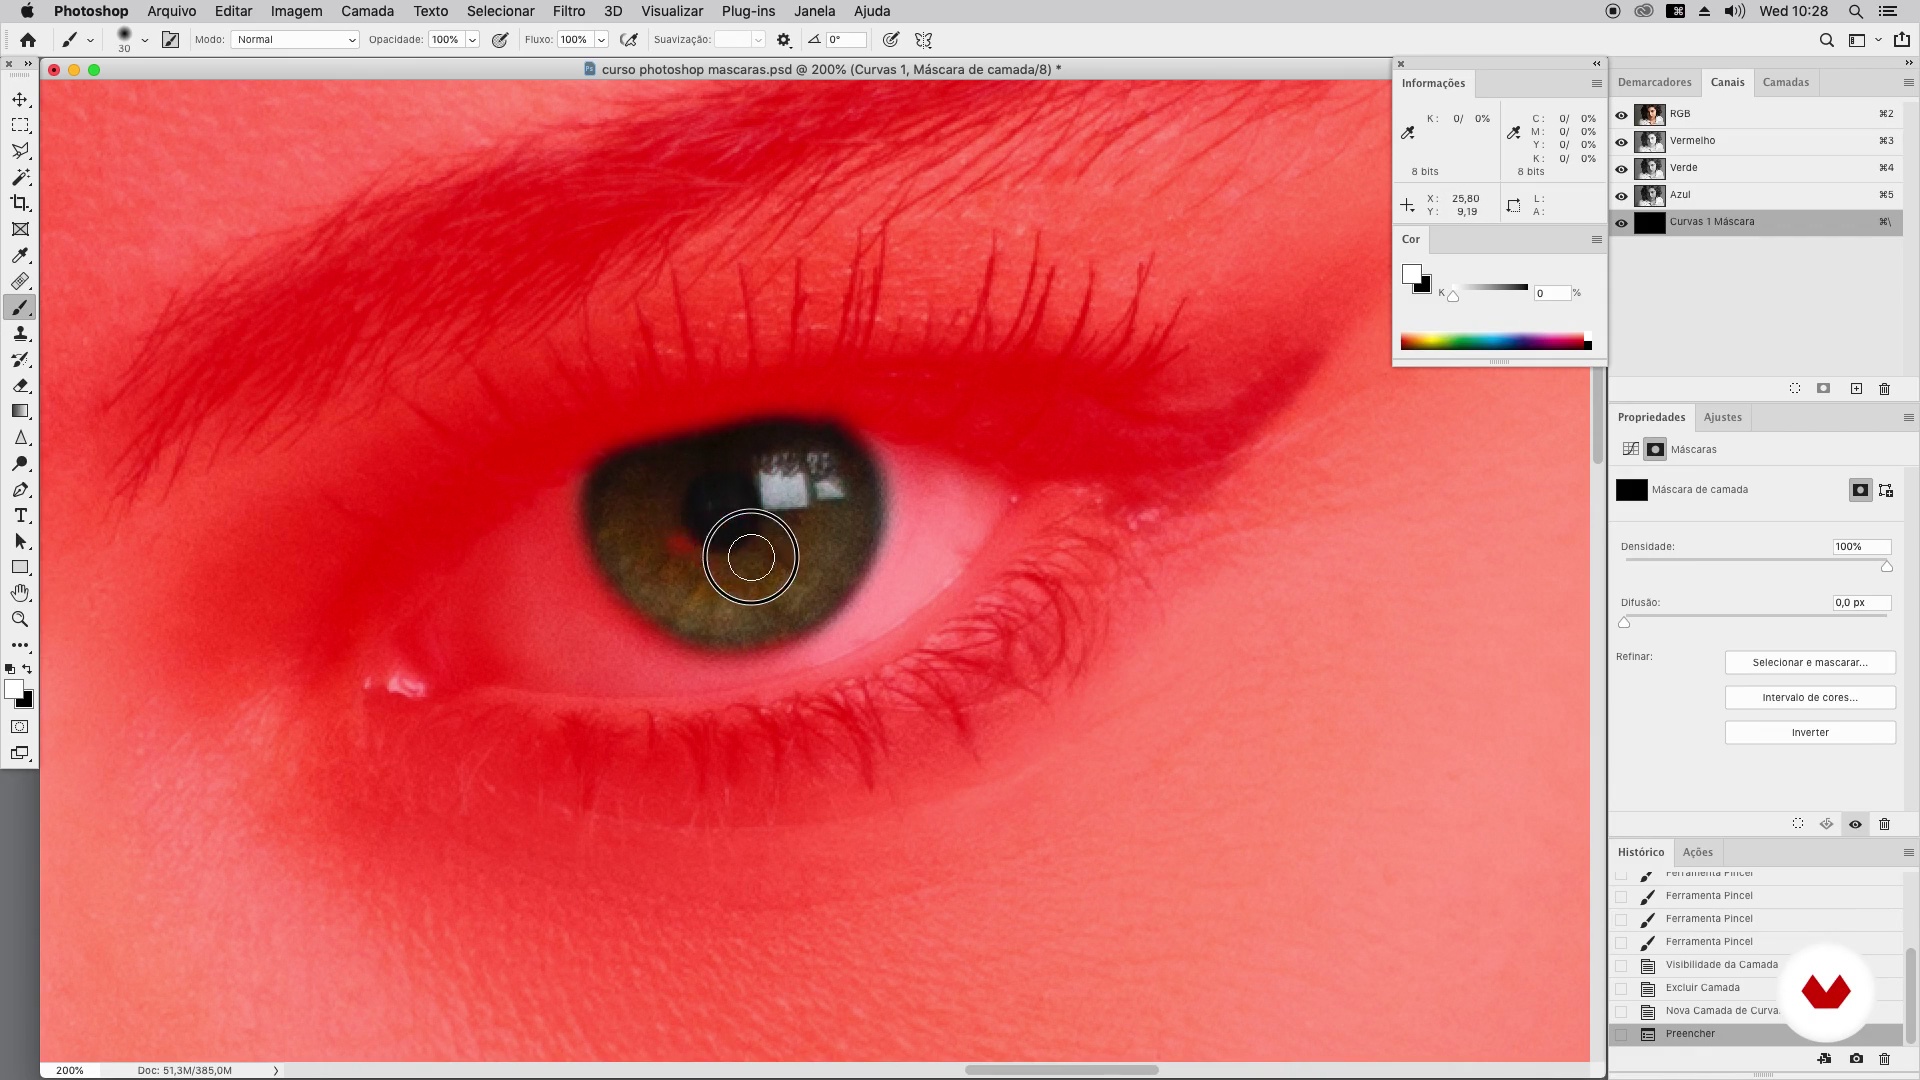1920x1080 pixels.
Task: Click Selecionar e mascarar button
Action: (1809, 663)
